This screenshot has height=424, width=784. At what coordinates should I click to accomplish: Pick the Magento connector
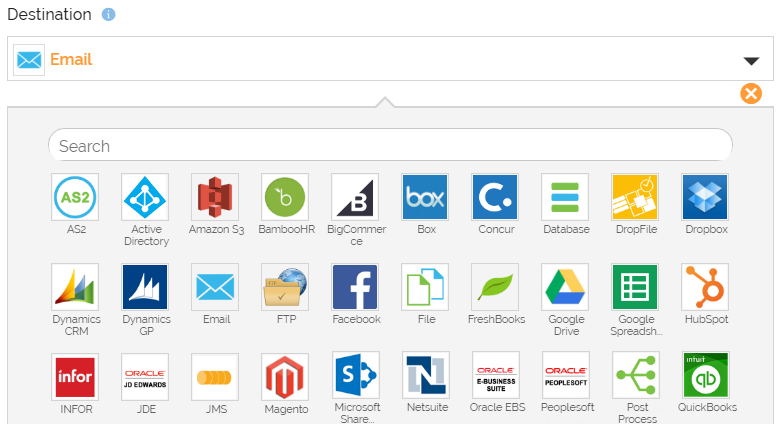(285, 376)
